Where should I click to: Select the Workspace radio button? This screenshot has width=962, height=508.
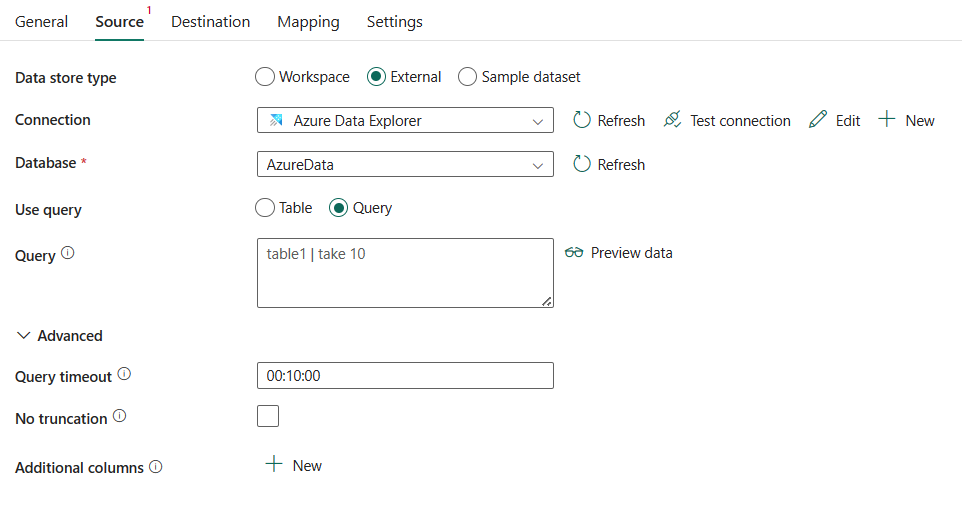264,77
